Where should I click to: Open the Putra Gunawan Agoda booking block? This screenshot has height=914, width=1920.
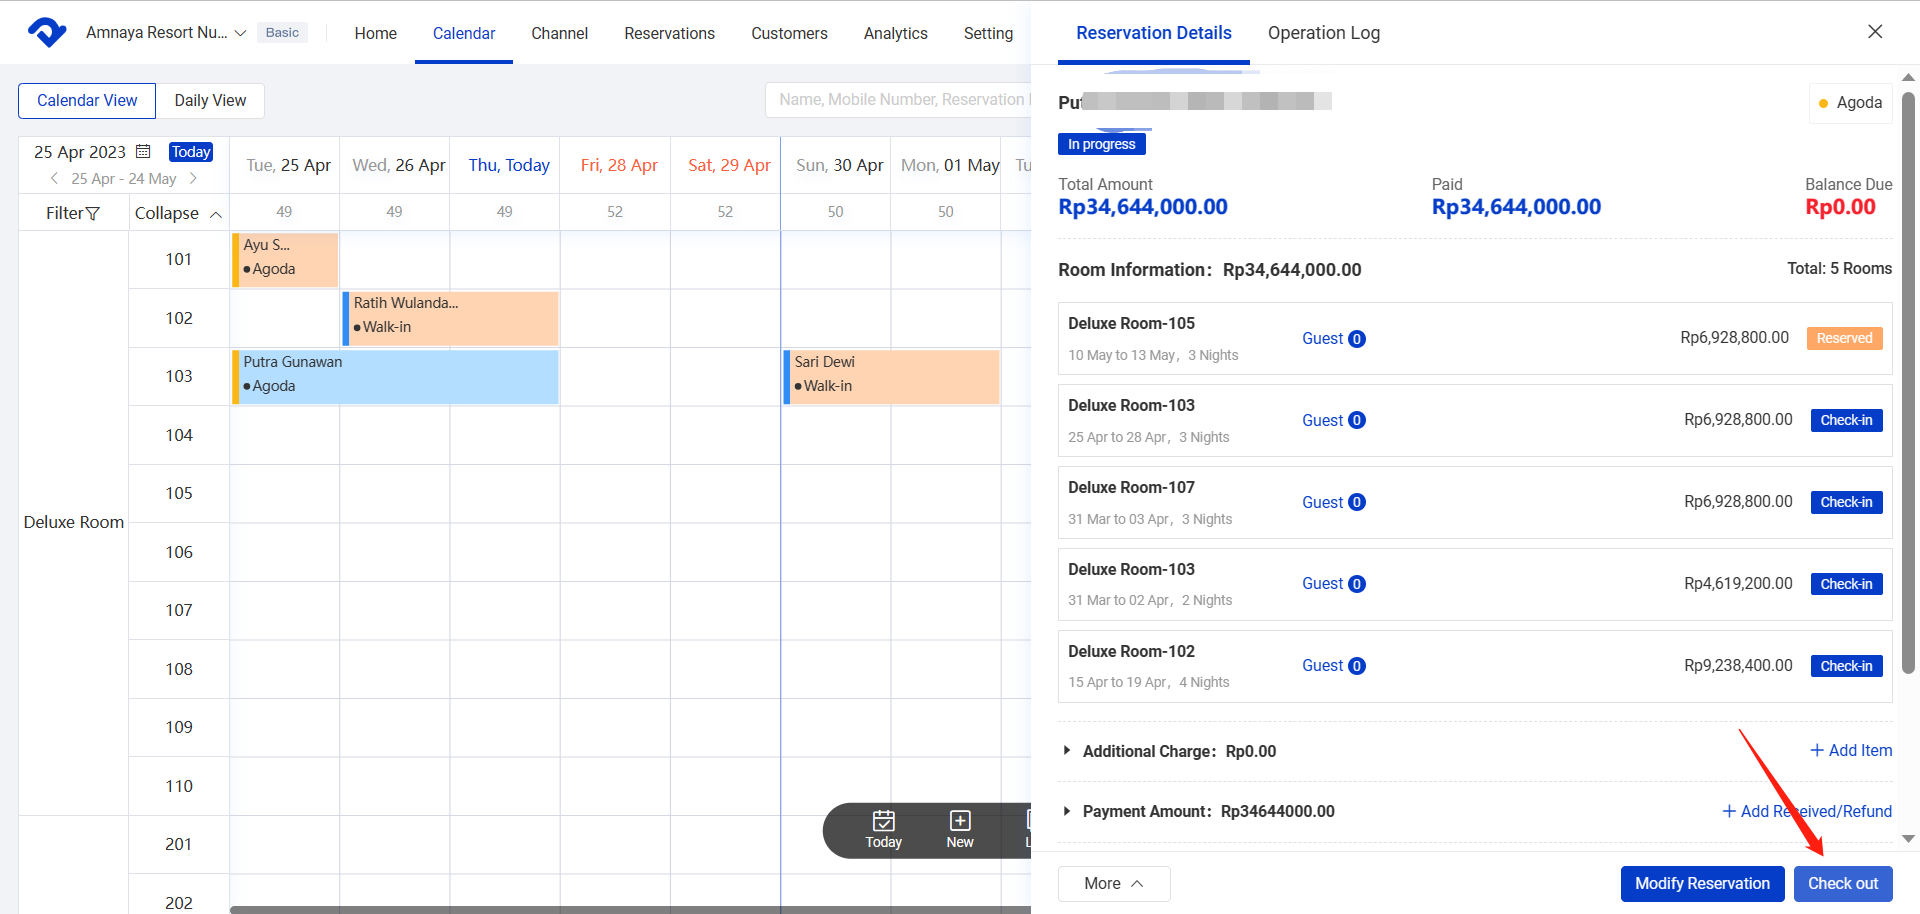[395, 376]
